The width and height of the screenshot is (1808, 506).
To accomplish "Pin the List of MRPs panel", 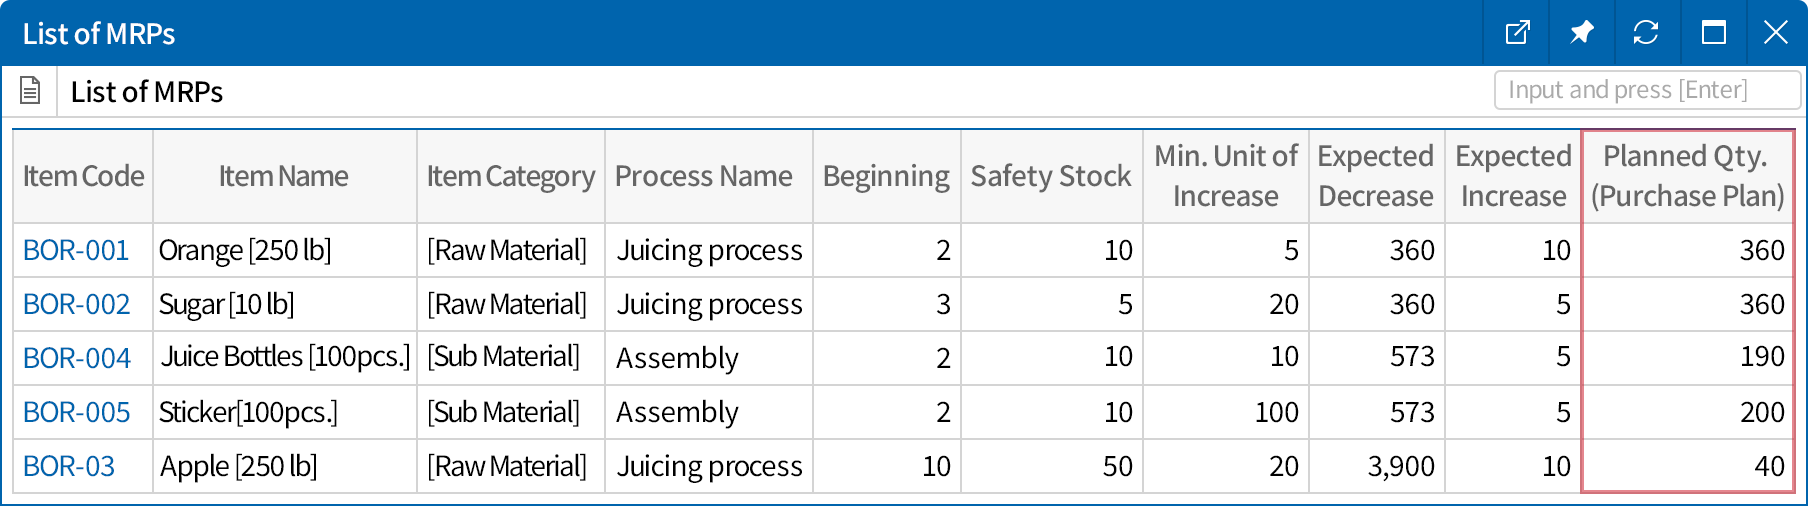I will point(1581,33).
